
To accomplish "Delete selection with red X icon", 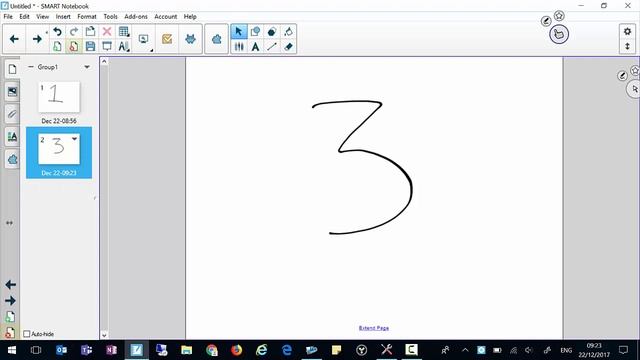I will coord(107,31).
